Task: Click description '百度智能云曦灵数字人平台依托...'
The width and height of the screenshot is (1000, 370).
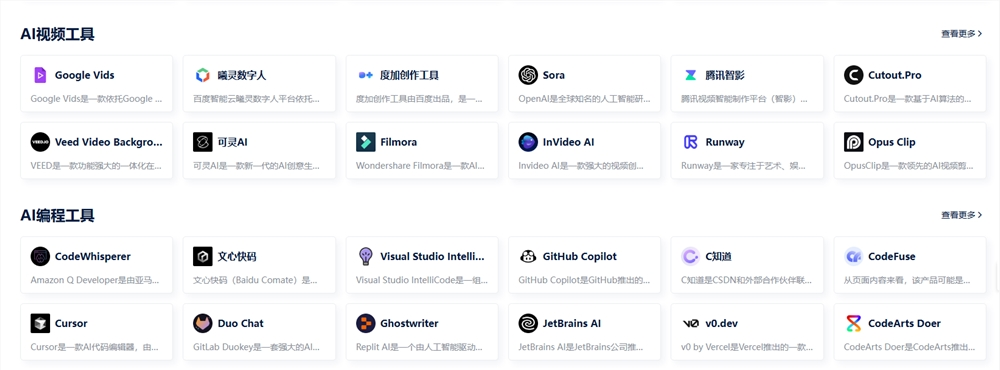Action: pos(257,100)
